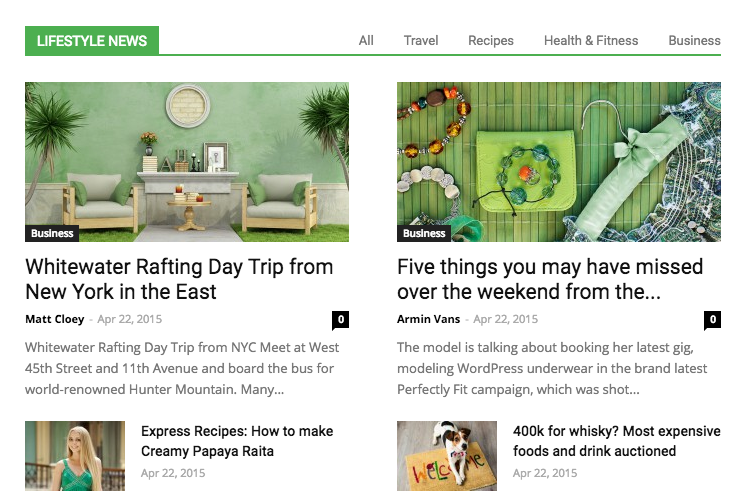Open the green living room featured image
Screen dimensions: 749x502
click(187, 162)
